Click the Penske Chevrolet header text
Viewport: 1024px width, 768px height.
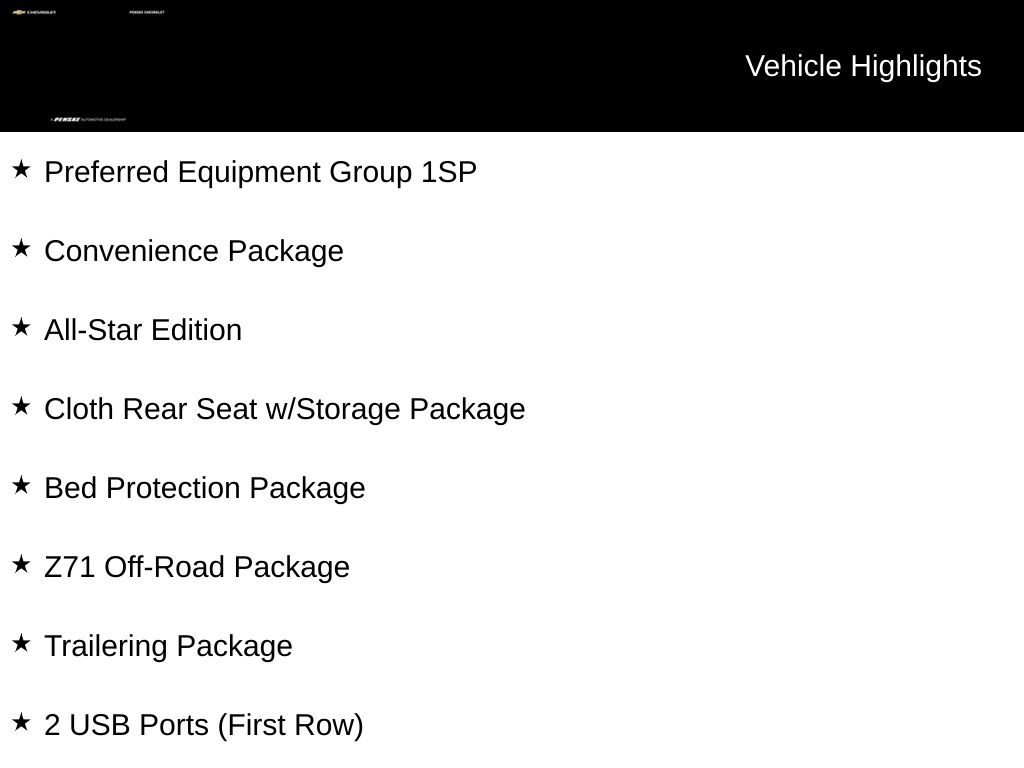click(147, 12)
